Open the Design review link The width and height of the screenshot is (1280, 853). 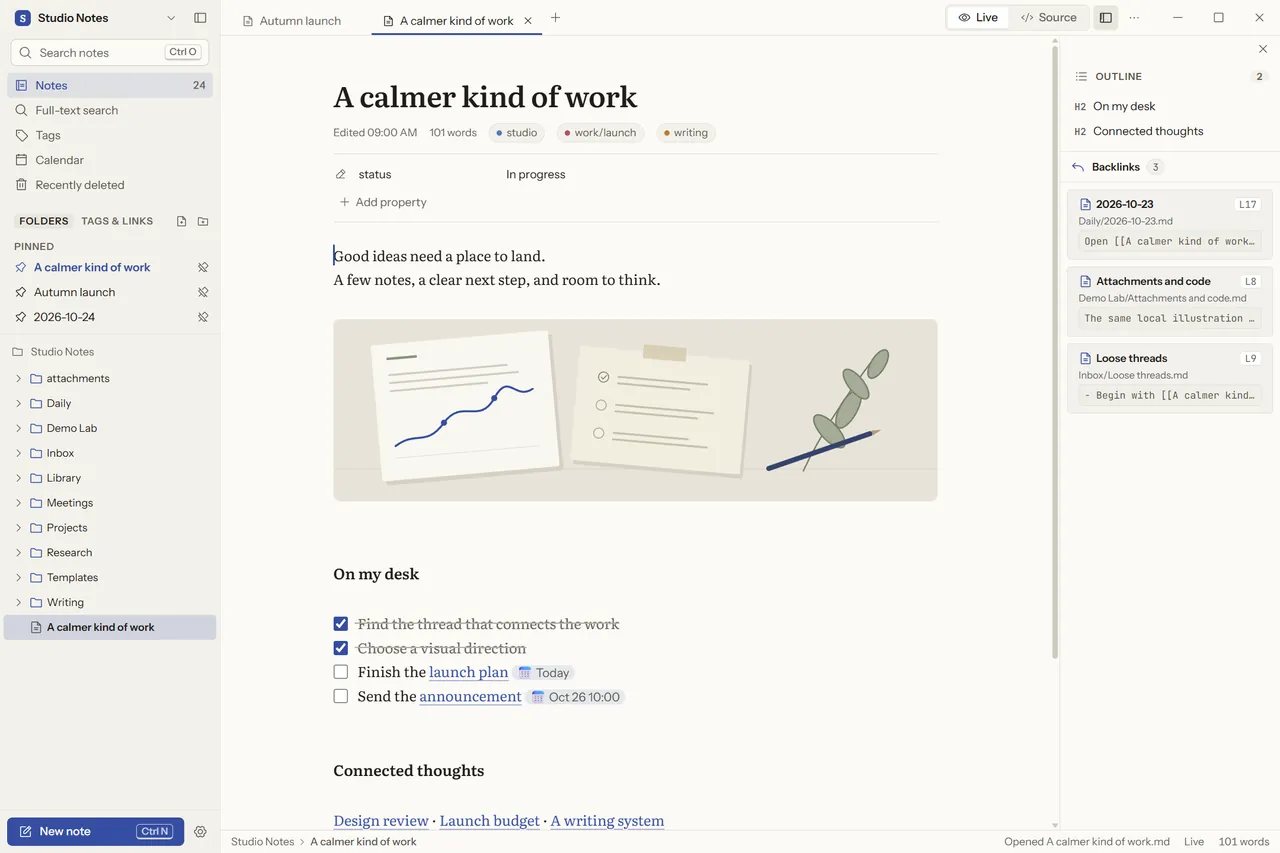[x=381, y=821]
